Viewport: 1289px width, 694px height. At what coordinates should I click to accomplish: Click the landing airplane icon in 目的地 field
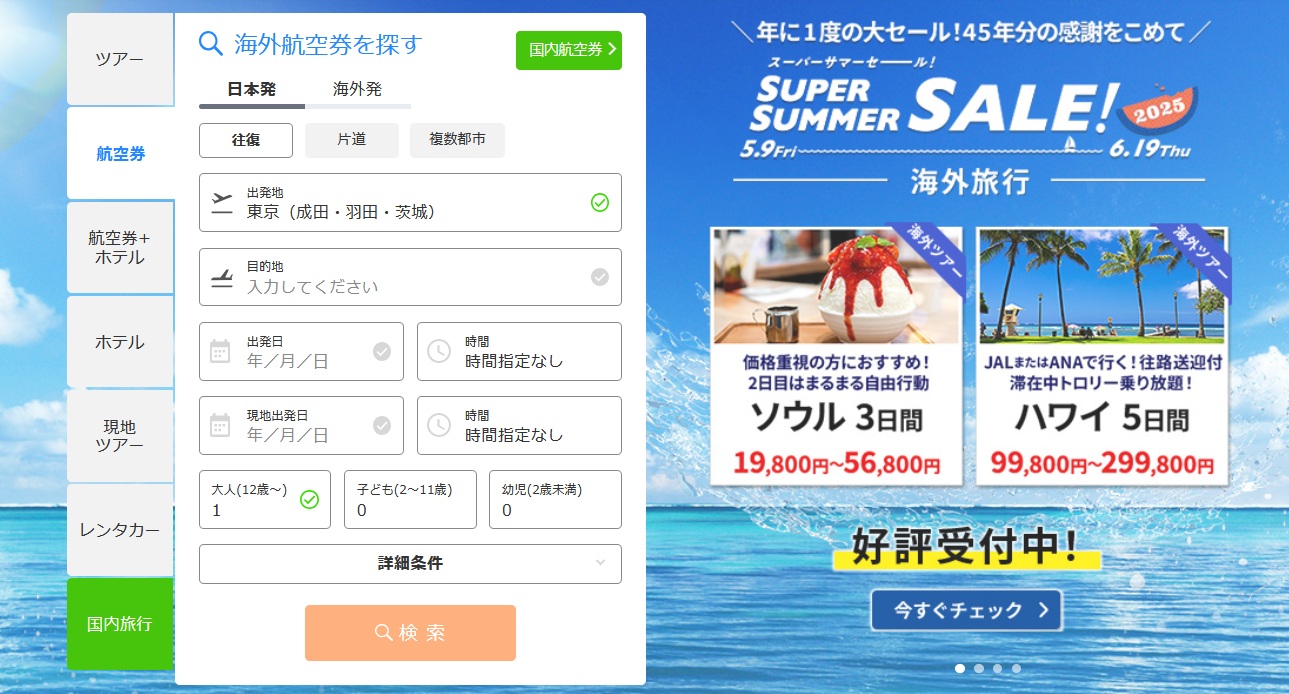pos(222,277)
